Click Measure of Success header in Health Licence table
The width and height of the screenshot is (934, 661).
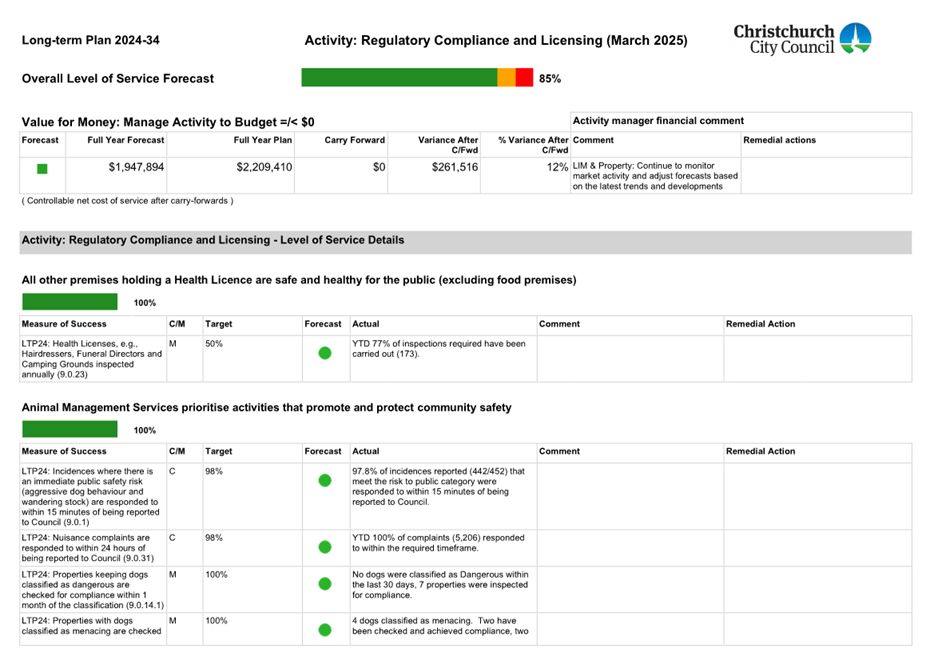(x=64, y=324)
